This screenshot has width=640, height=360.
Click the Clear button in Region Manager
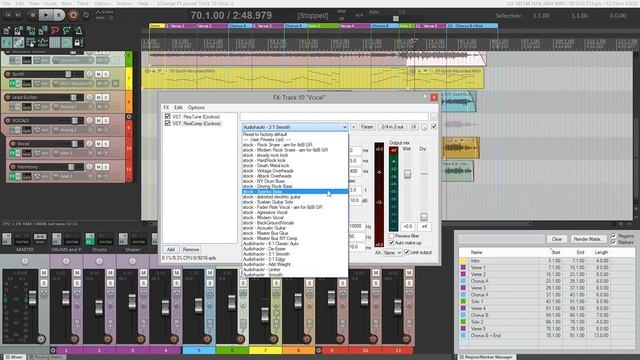point(557,239)
